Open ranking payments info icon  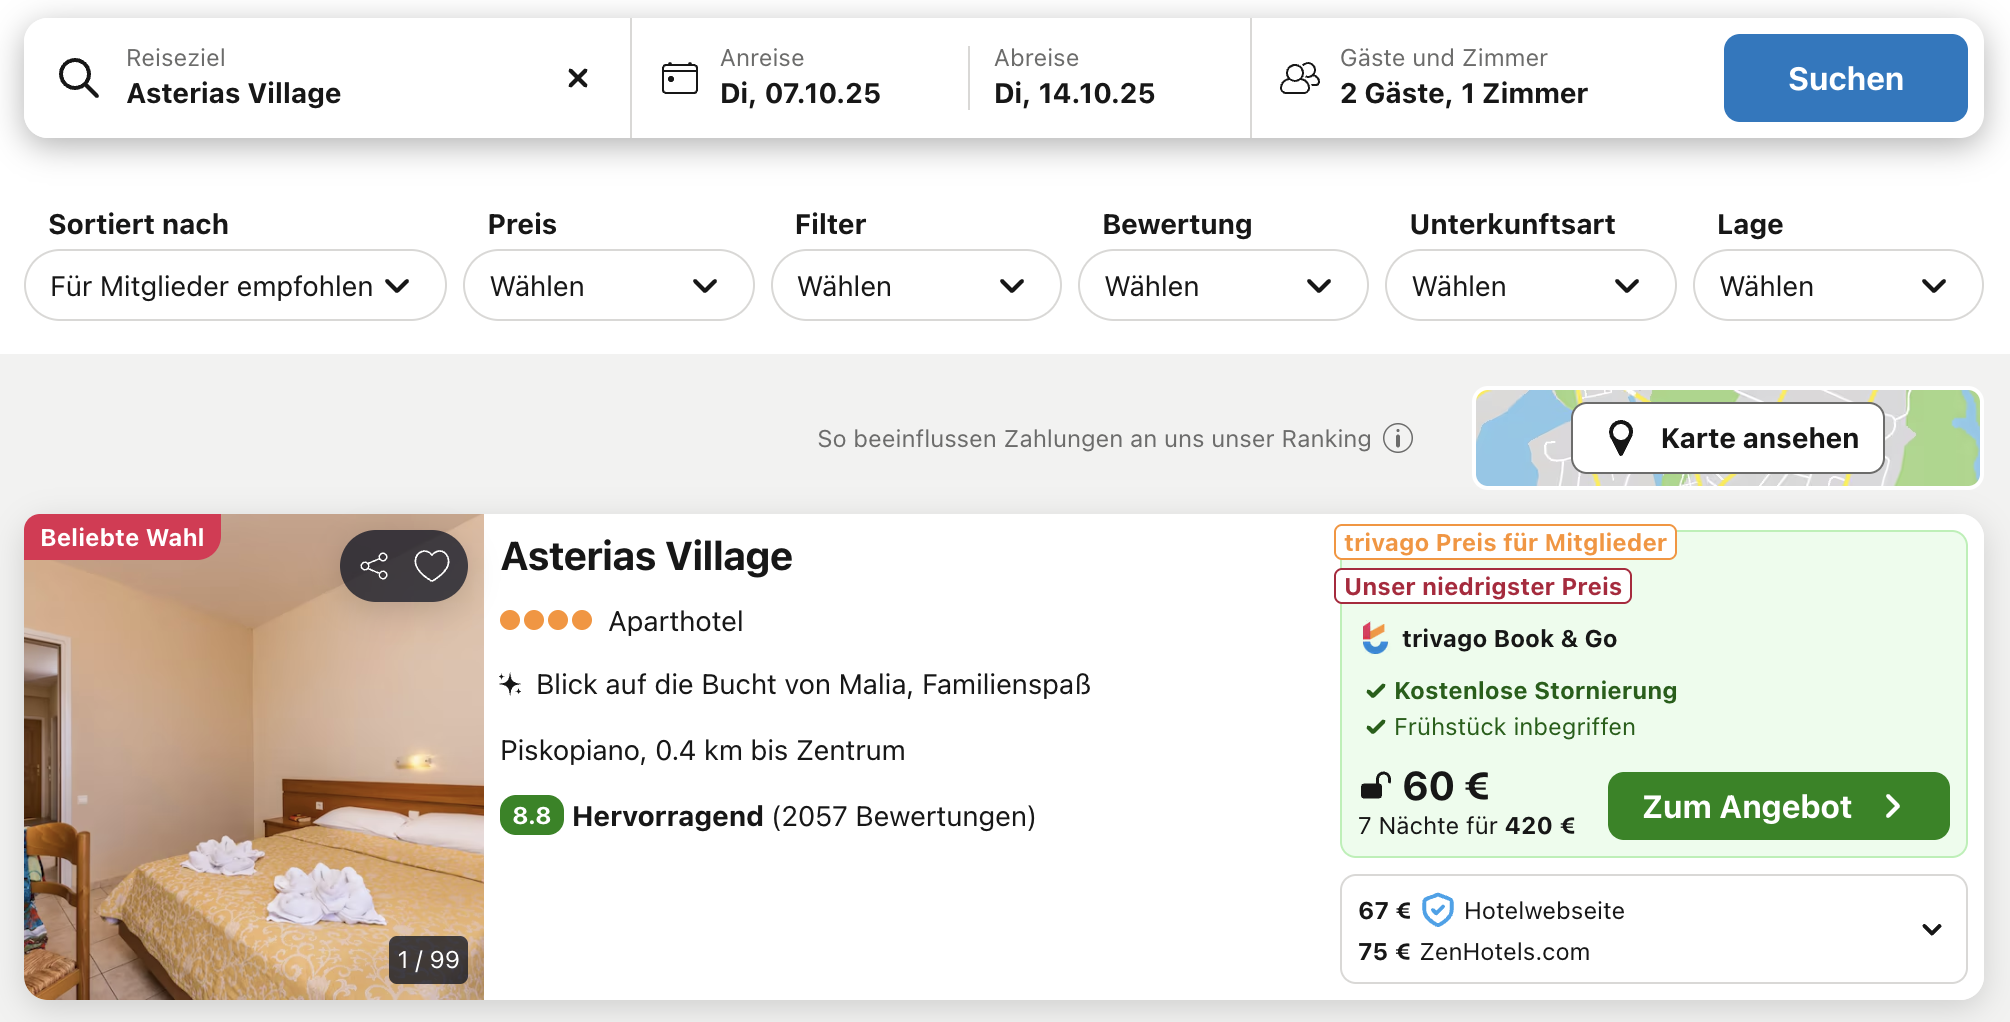(x=1398, y=438)
